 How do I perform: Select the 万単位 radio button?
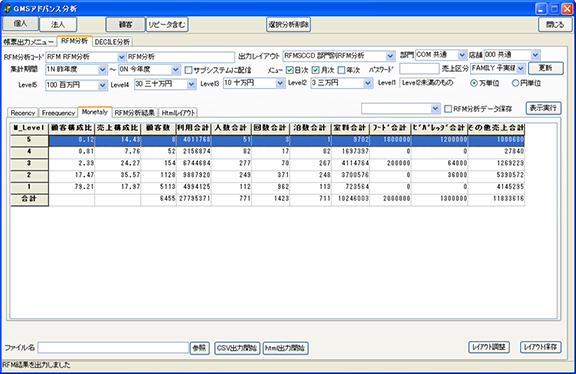(474, 83)
